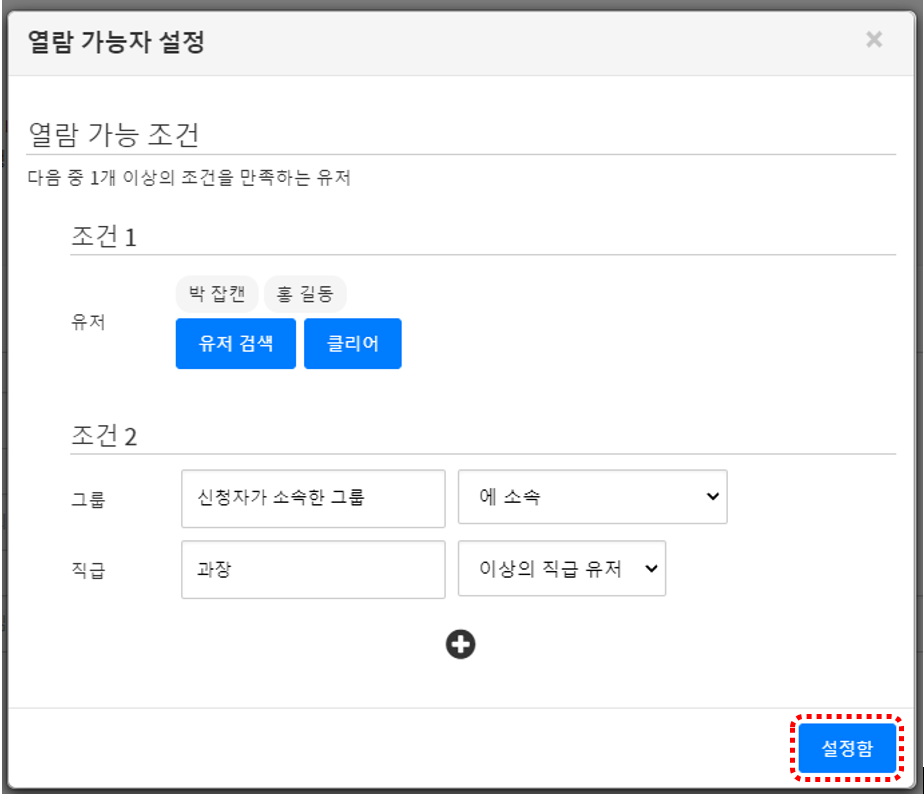Viewport: 924px width, 794px height.
Task: Confirm with the 설정함 button
Action: point(846,748)
